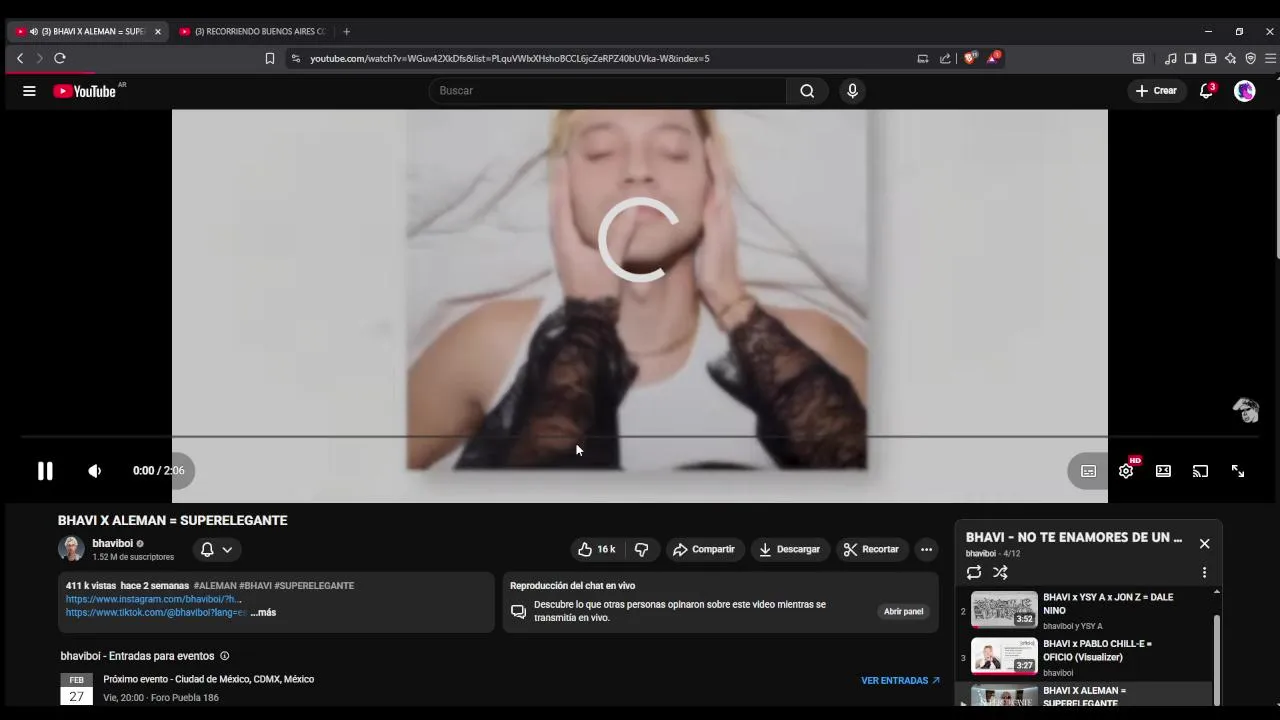Mute the video volume speaker icon

point(94,471)
